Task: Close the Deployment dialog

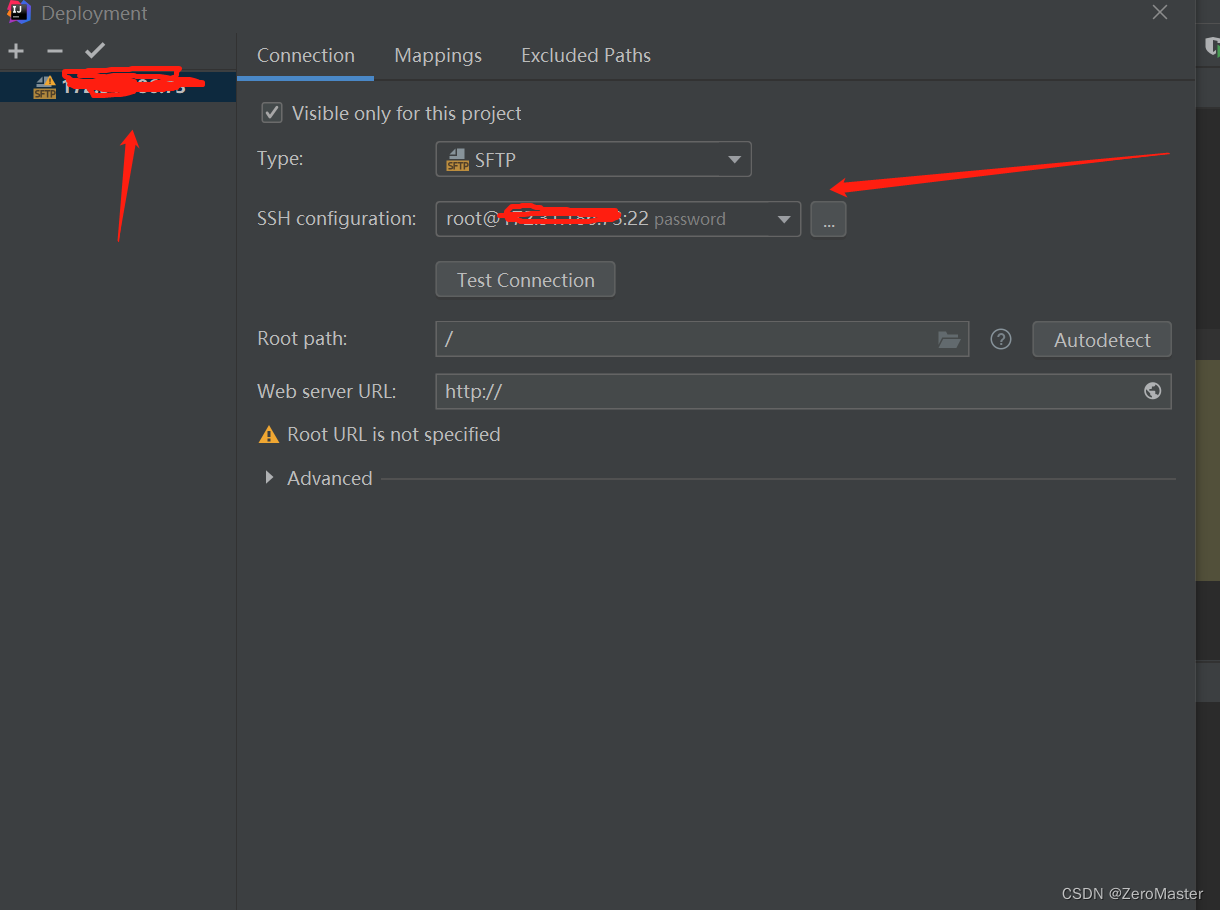Action: pos(1160,13)
